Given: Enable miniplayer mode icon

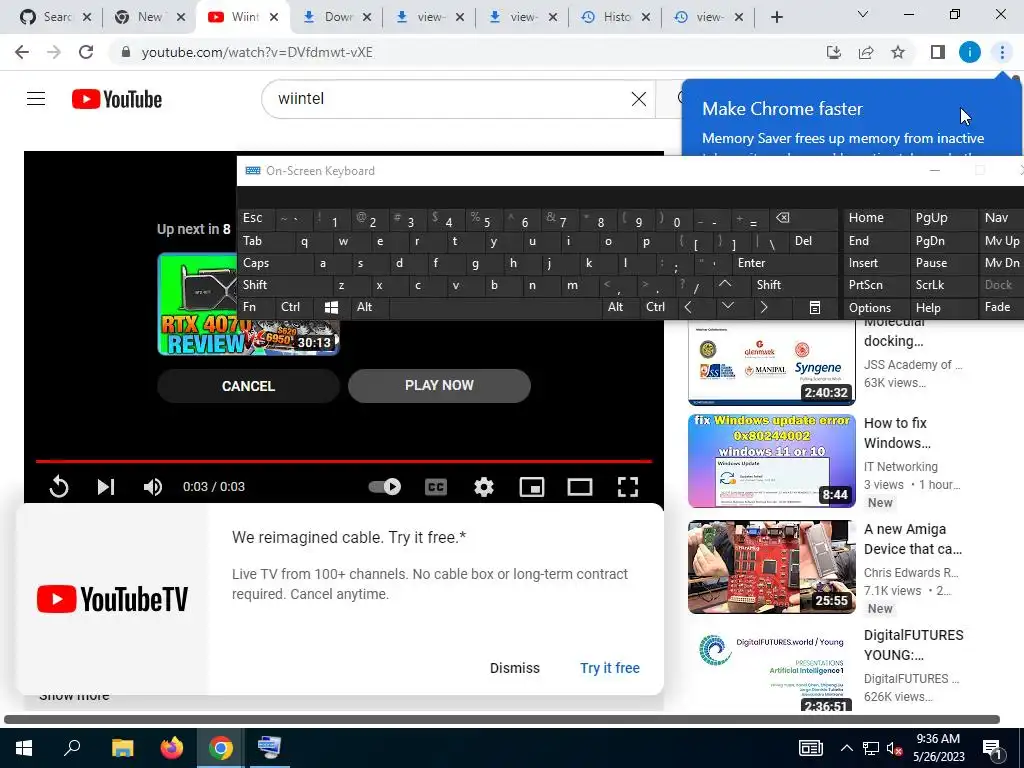Looking at the screenshot, I should (x=532, y=487).
